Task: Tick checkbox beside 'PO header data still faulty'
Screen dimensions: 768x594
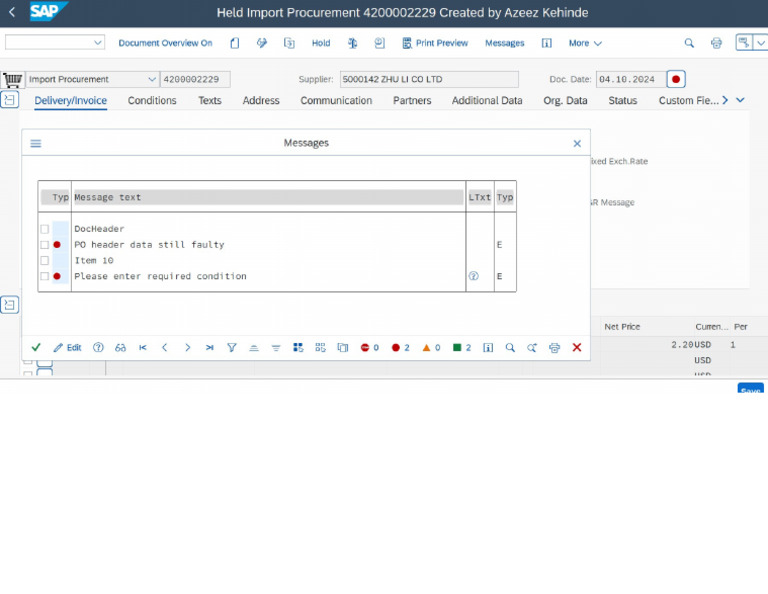Action: click(x=44, y=245)
